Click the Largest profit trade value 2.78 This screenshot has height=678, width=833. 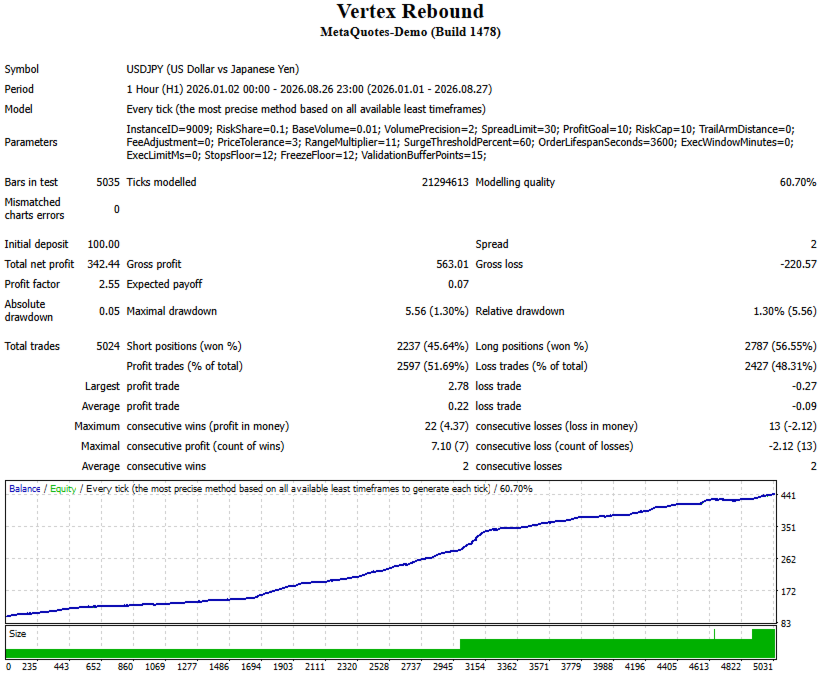point(458,386)
